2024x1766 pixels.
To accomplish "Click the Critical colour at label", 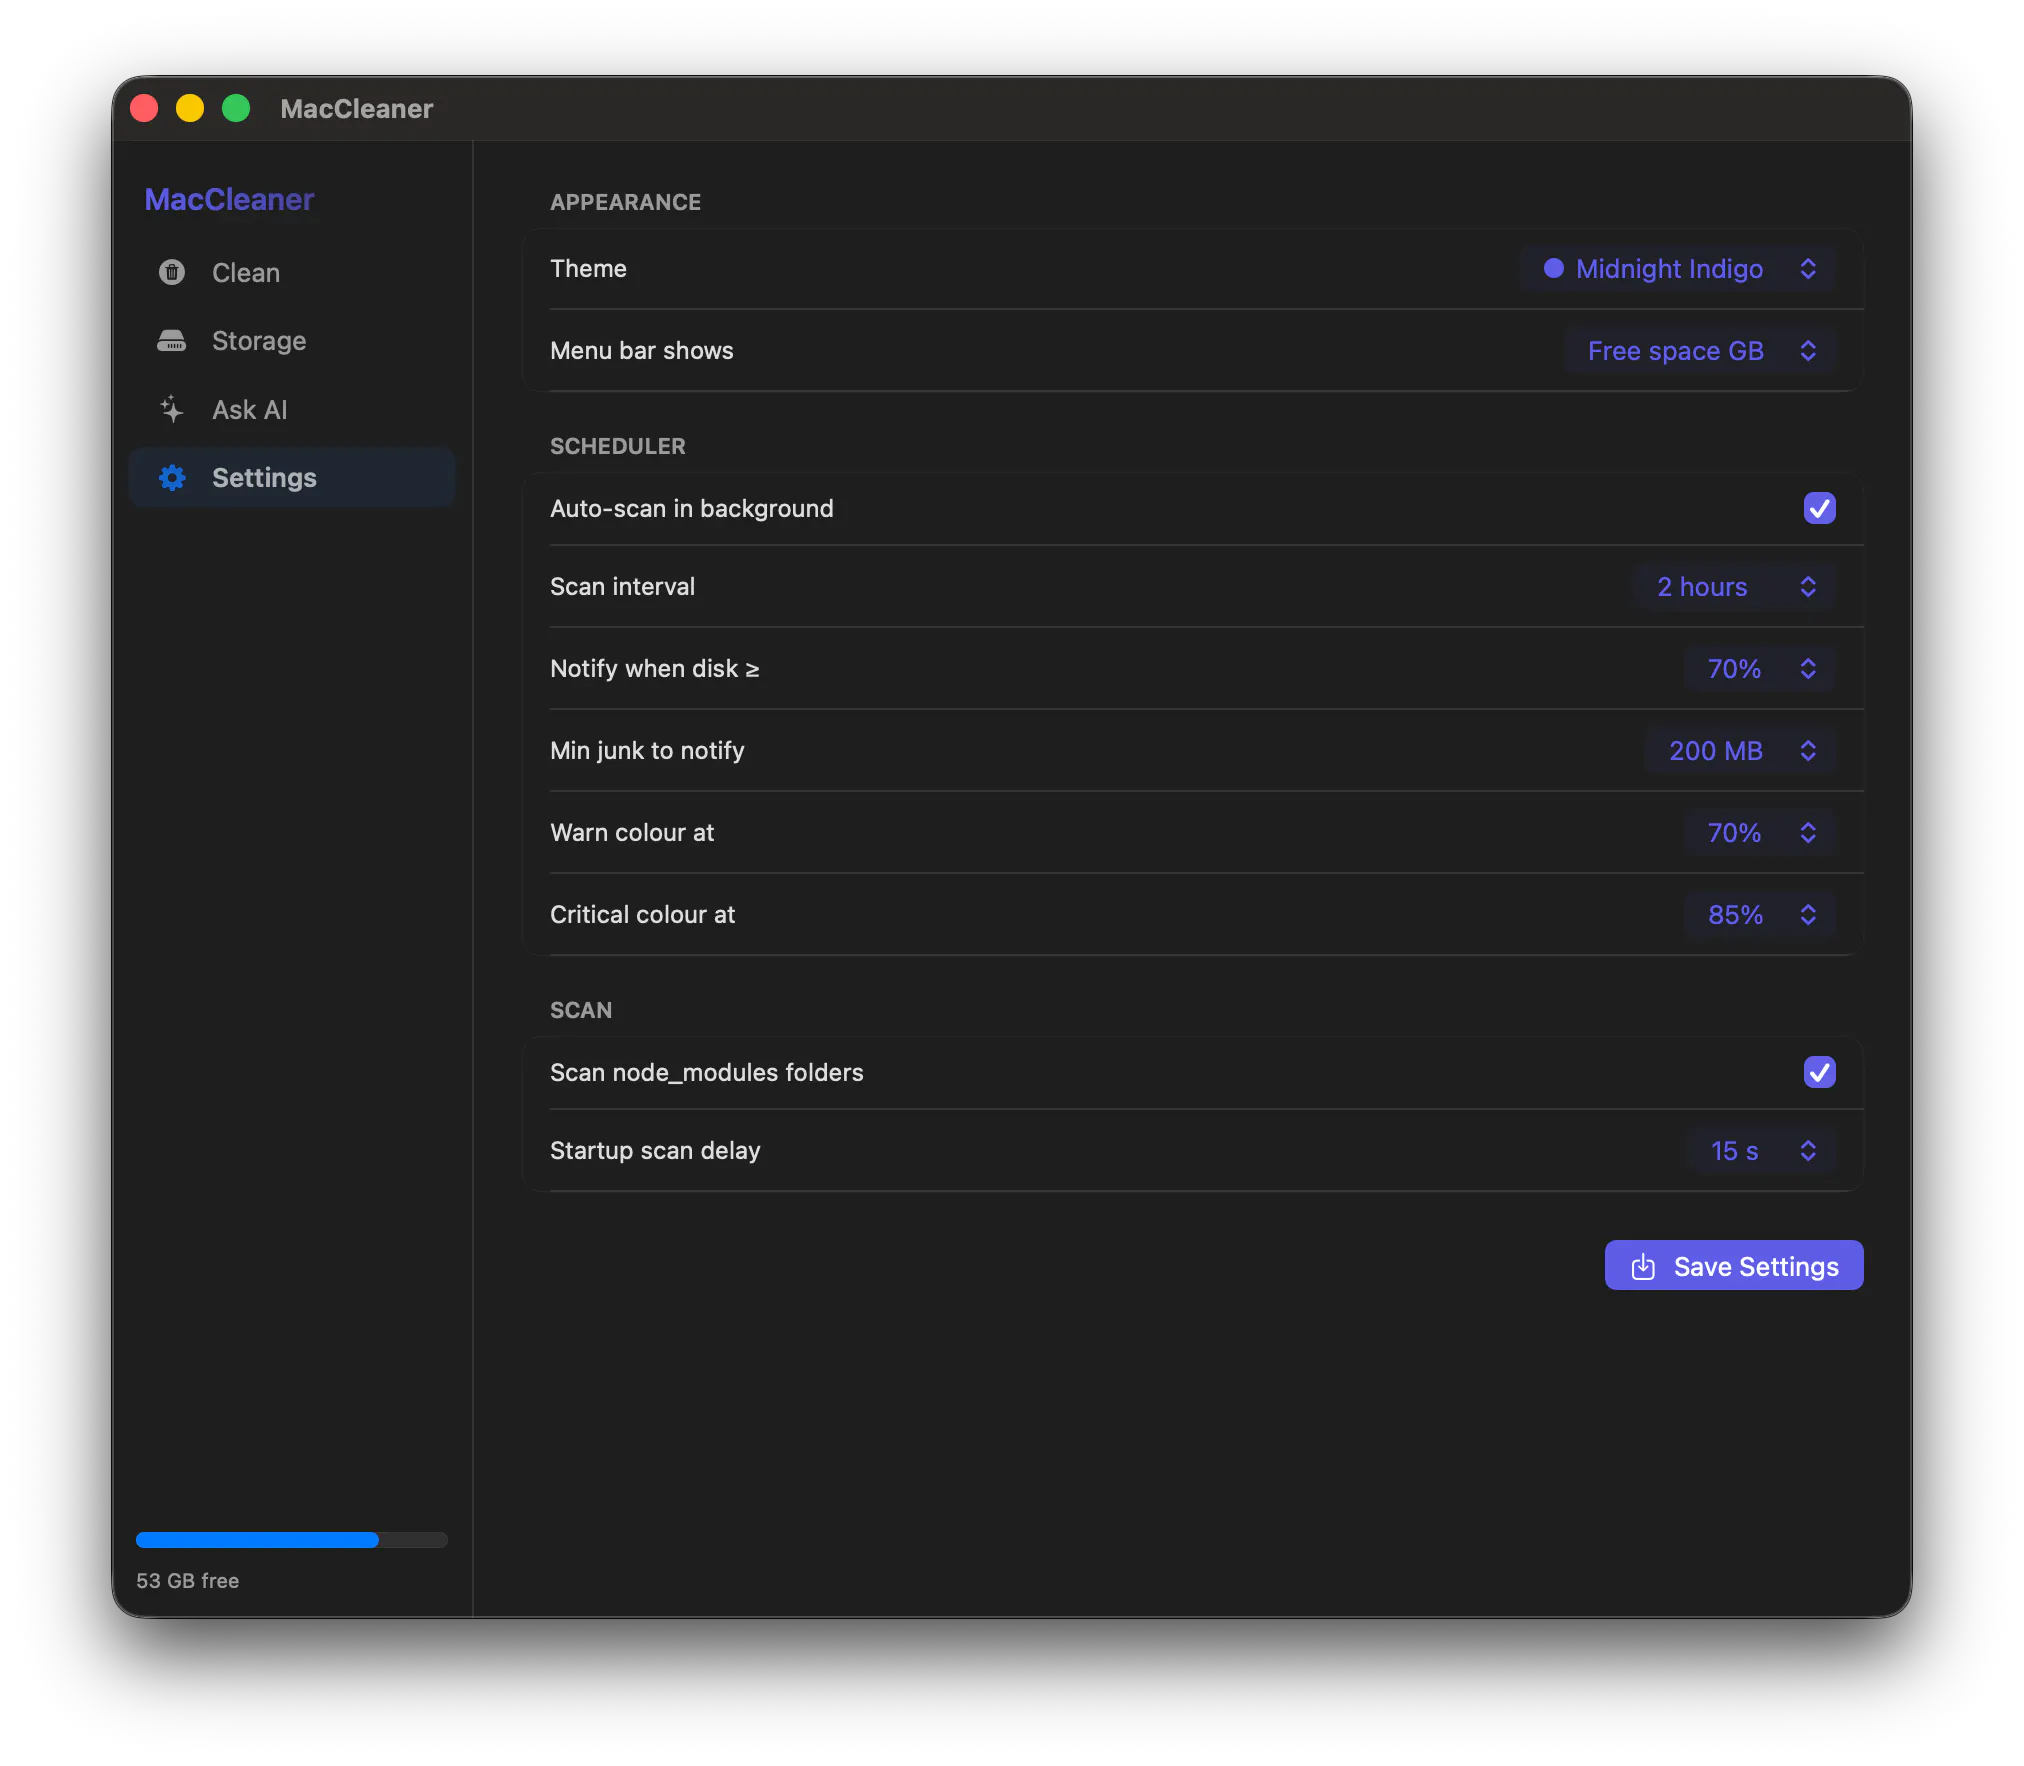I will click(x=642, y=915).
